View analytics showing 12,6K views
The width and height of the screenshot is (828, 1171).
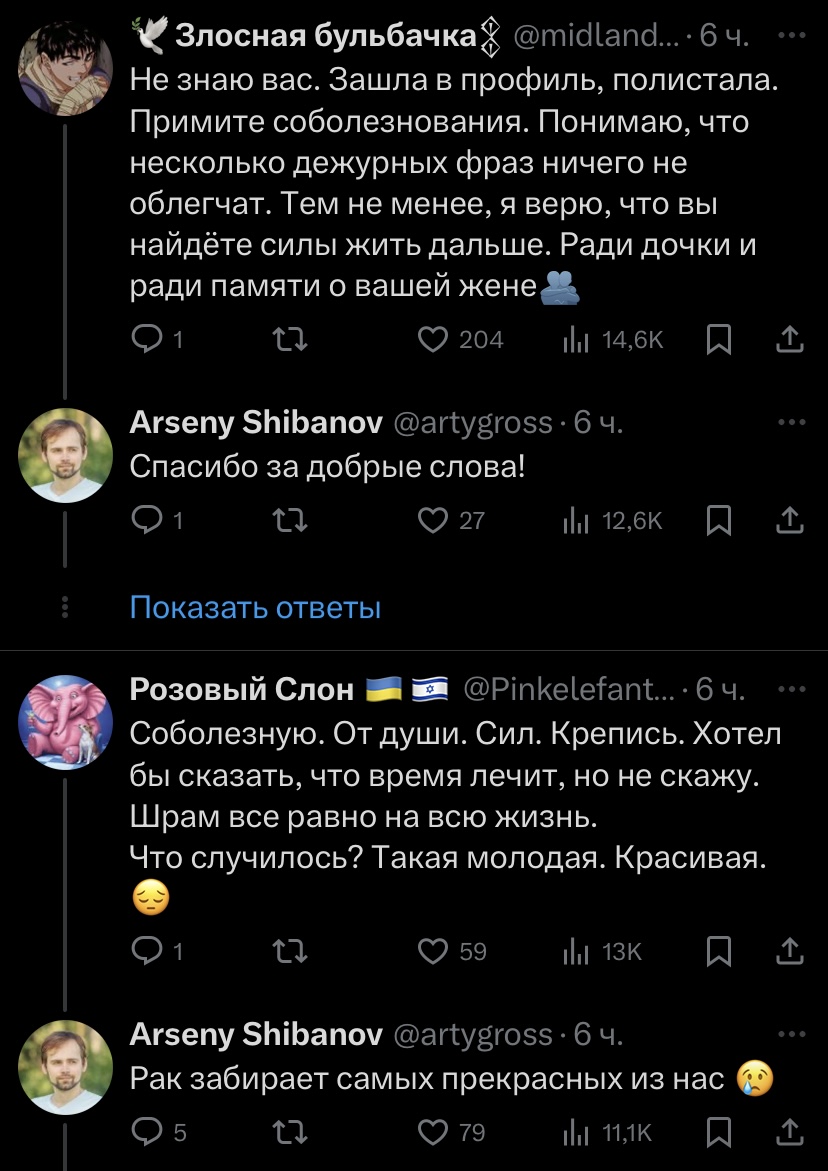tap(612, 519)
